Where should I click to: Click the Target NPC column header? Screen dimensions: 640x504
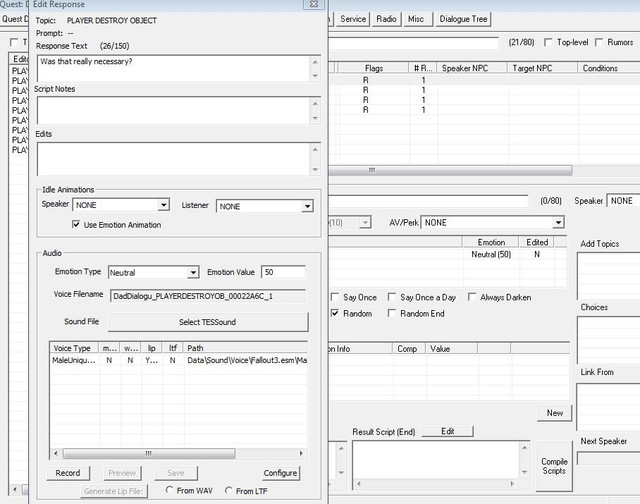click(543, 68)
